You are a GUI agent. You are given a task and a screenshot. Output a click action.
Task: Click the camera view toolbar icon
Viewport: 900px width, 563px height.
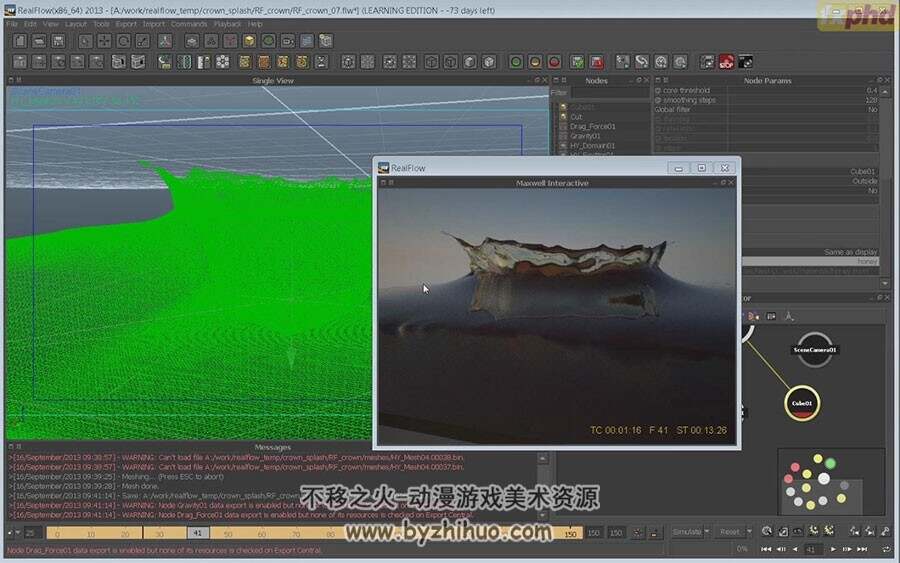pos(288,41)
